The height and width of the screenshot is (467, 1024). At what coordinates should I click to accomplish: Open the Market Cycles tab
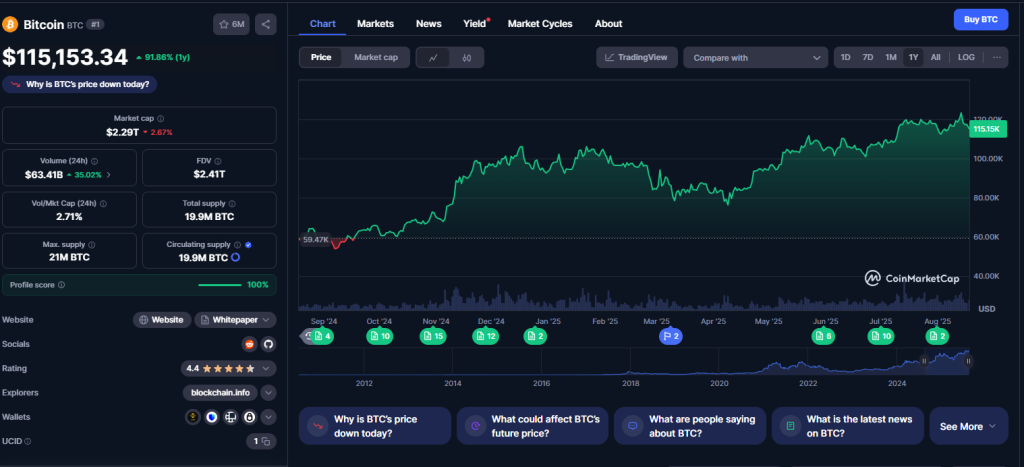pos(540,23)
